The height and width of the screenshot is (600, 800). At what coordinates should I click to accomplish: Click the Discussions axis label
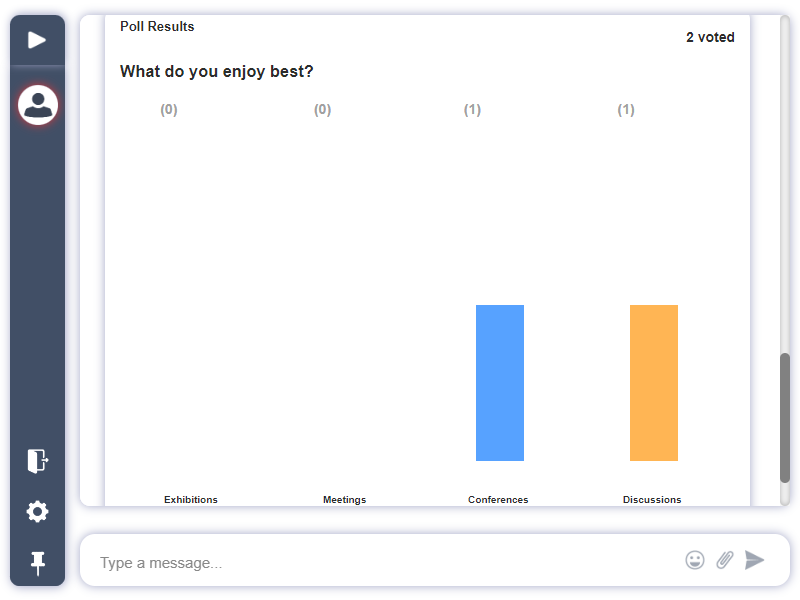pos(652,500)
